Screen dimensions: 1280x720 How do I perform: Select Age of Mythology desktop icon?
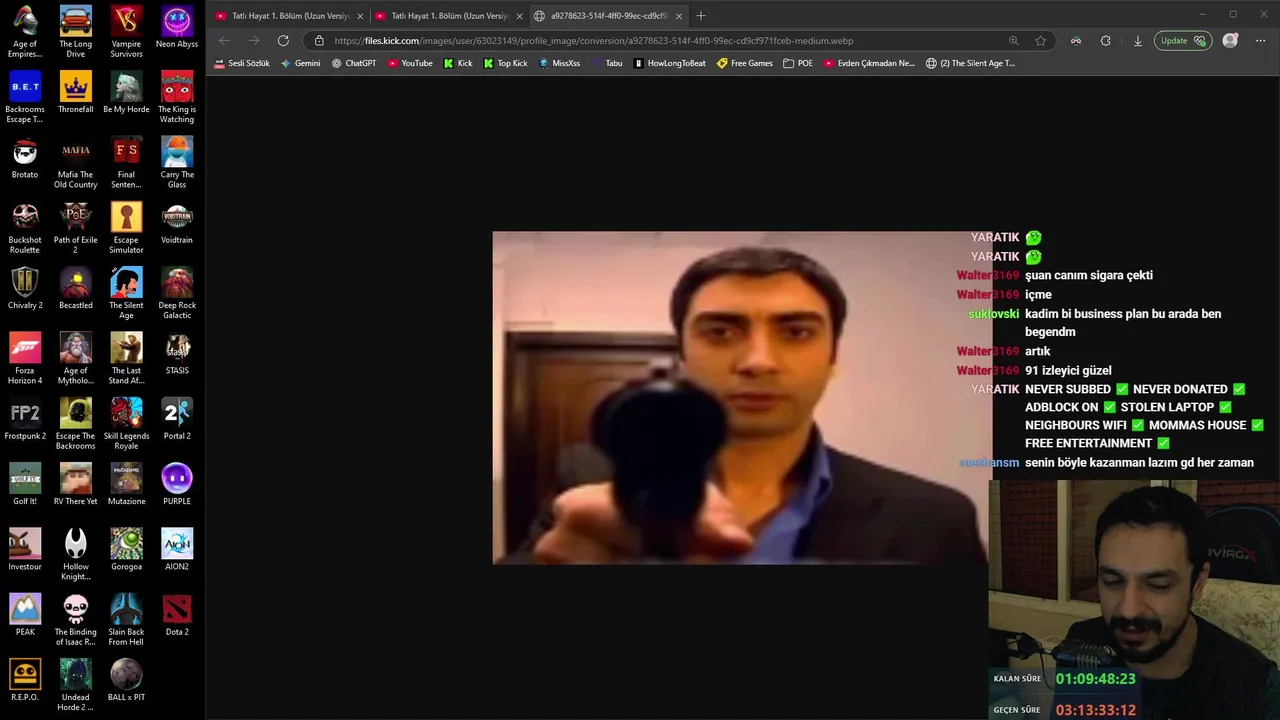click(x=76, y=358)
